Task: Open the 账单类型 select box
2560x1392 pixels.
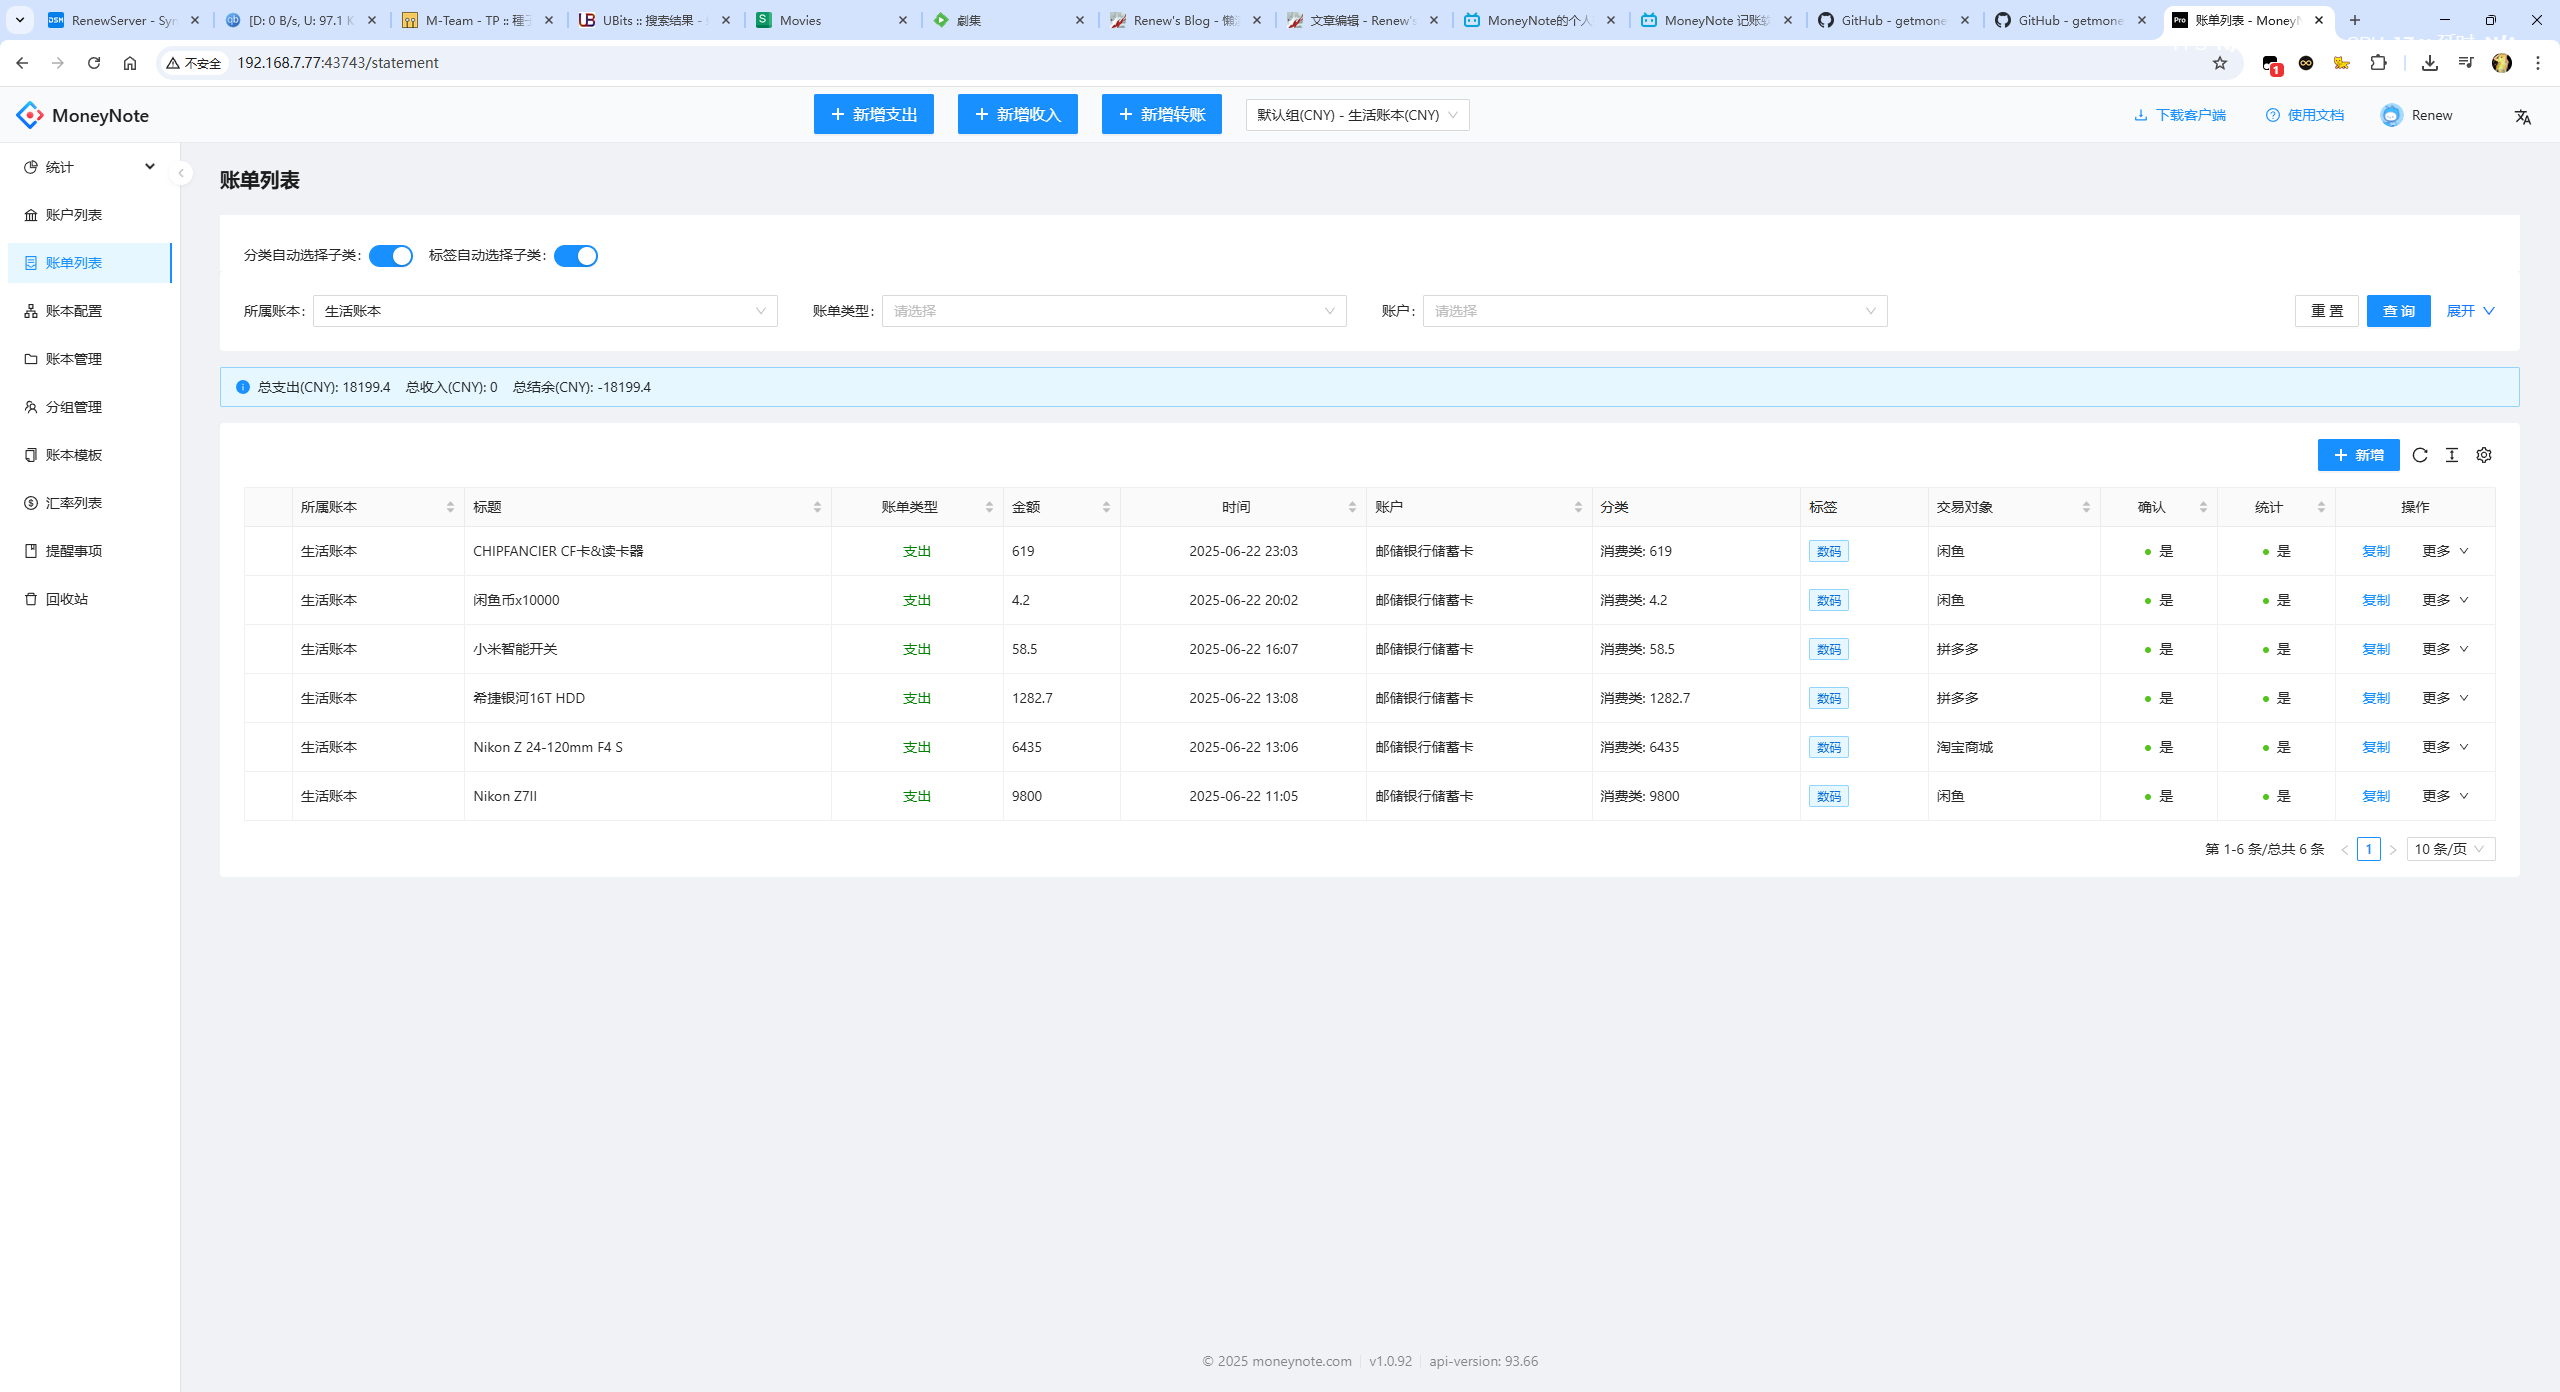Action: point(1114,311)
